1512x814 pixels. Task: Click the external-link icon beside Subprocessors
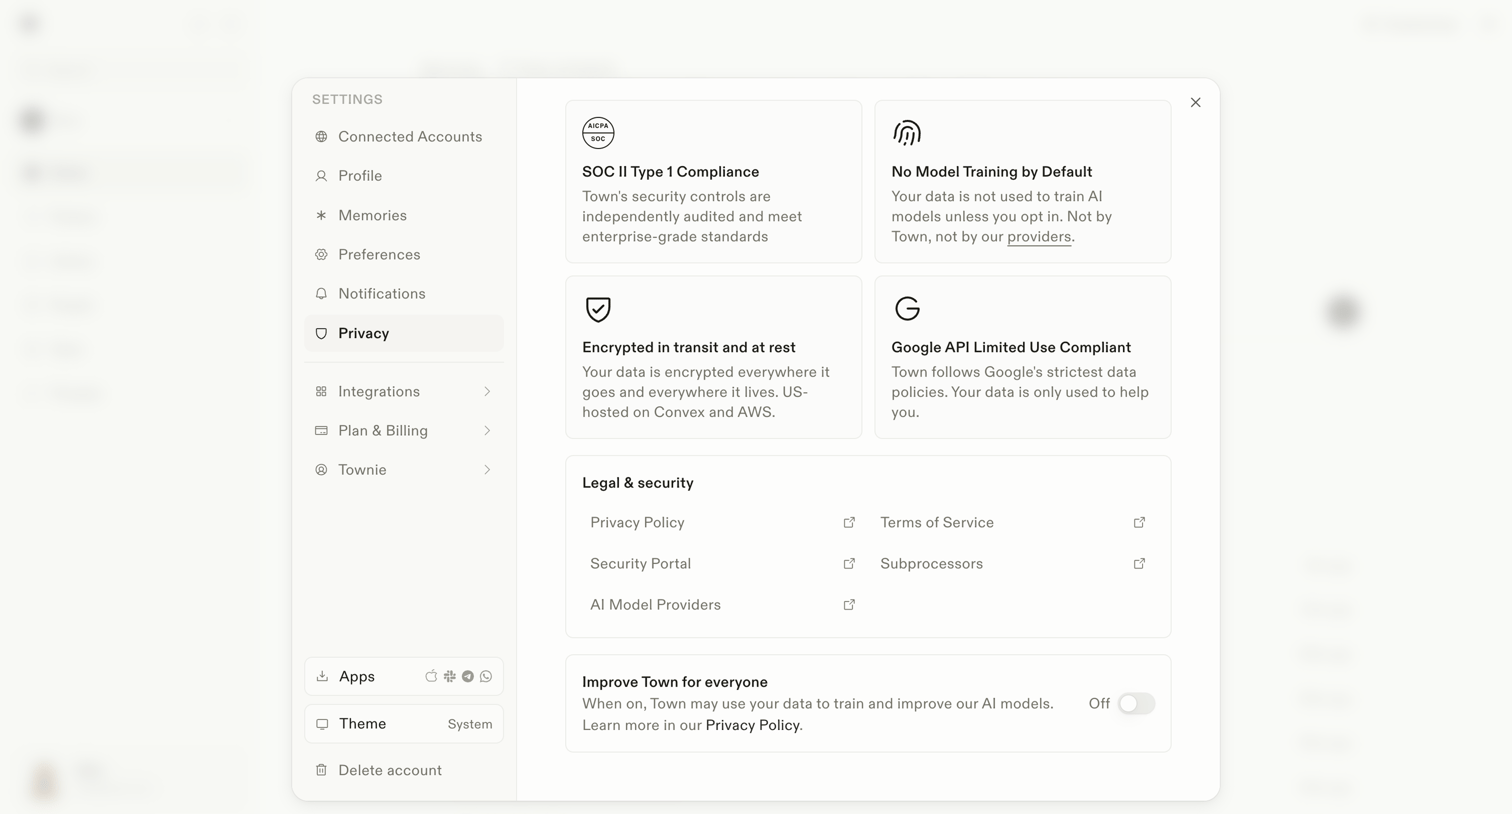point(1139,564)
